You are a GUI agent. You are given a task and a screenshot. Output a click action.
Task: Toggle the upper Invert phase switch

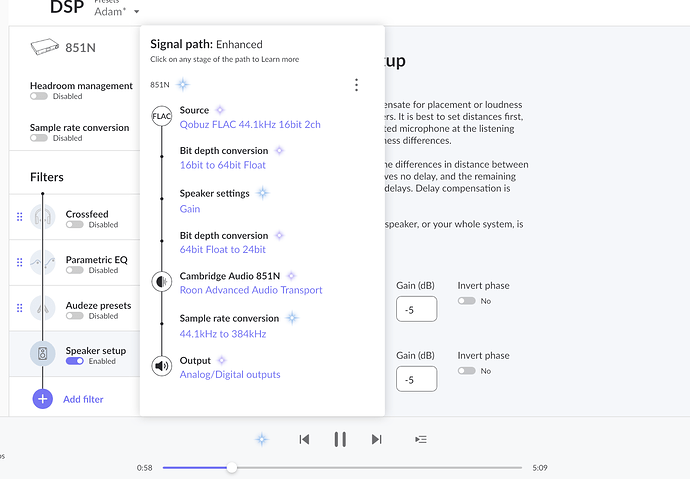[x=466, y=301]
